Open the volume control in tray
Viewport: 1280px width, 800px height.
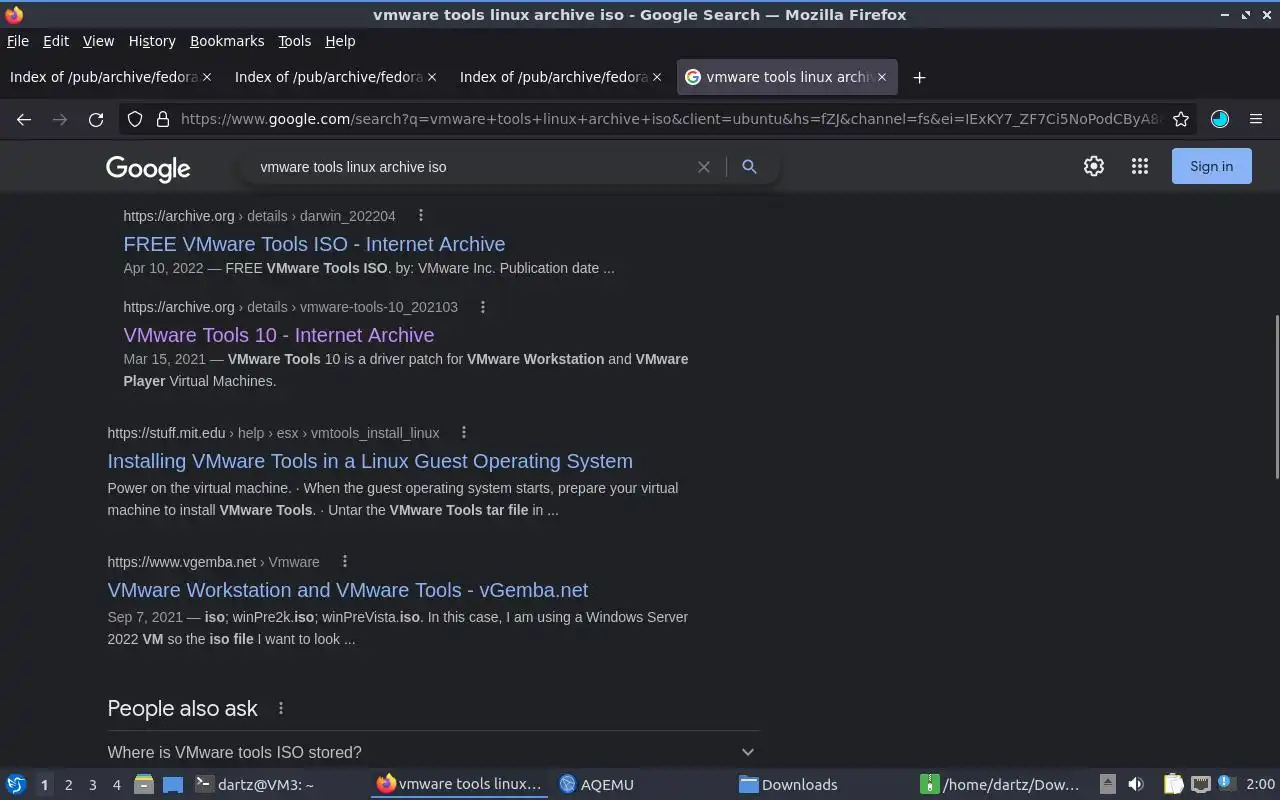pos(1135,784)
